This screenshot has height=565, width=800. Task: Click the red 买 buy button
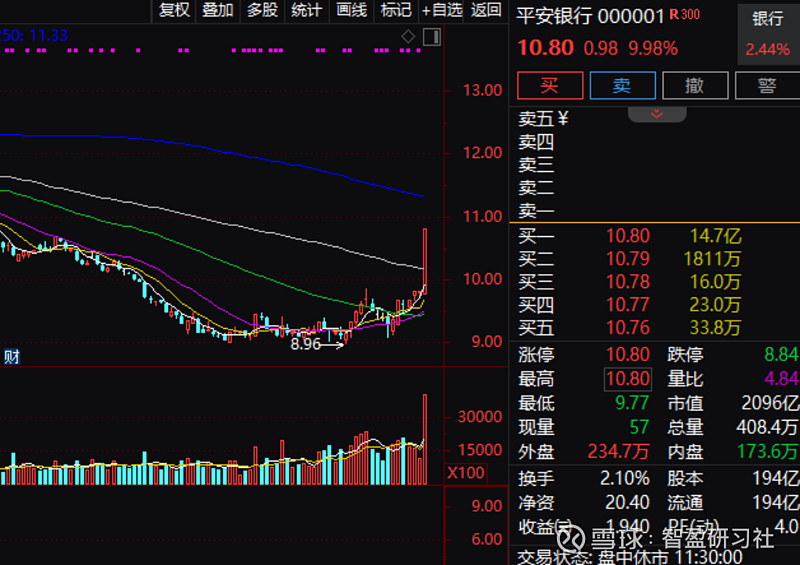[550, 85]
